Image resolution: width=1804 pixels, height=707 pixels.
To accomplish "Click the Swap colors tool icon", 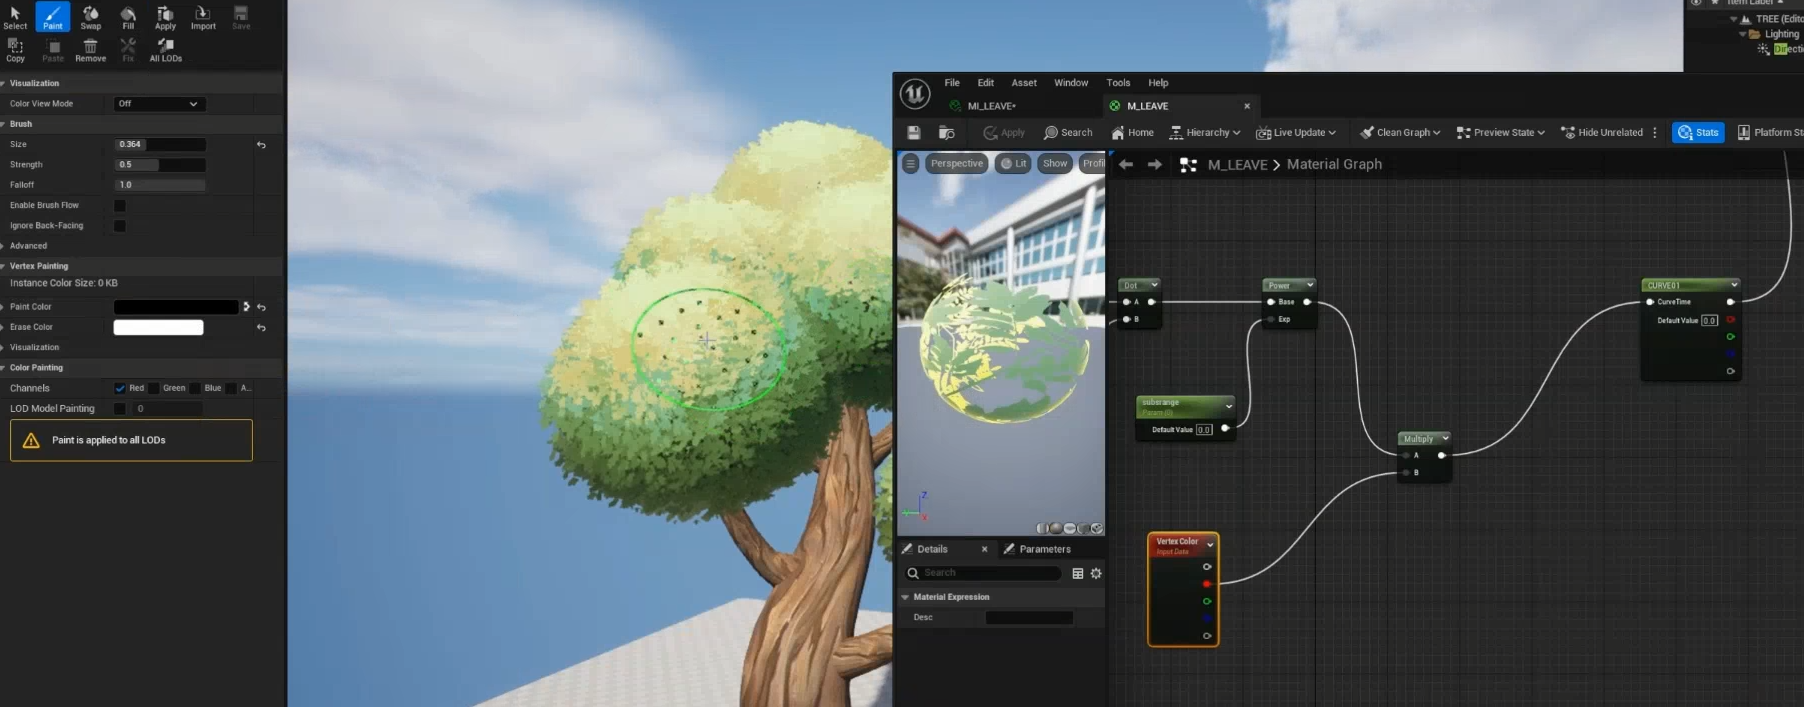I will [90, 17].
